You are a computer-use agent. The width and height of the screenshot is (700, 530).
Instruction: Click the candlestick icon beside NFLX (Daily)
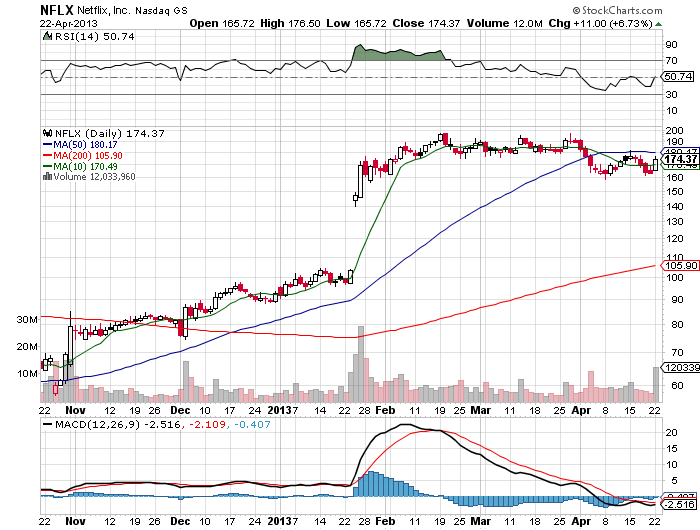click(47, 133)
